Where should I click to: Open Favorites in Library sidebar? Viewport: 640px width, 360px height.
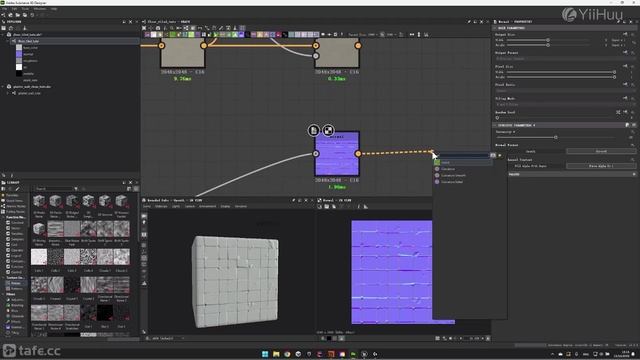click(12, 196)
